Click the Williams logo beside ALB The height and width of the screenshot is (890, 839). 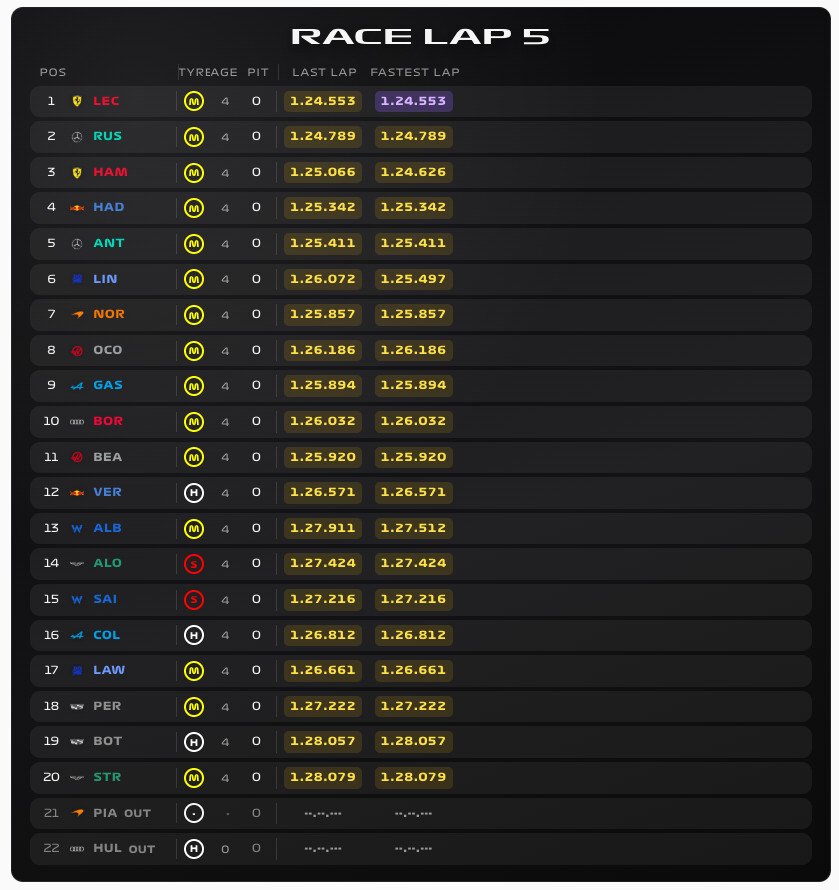[77, 528]
